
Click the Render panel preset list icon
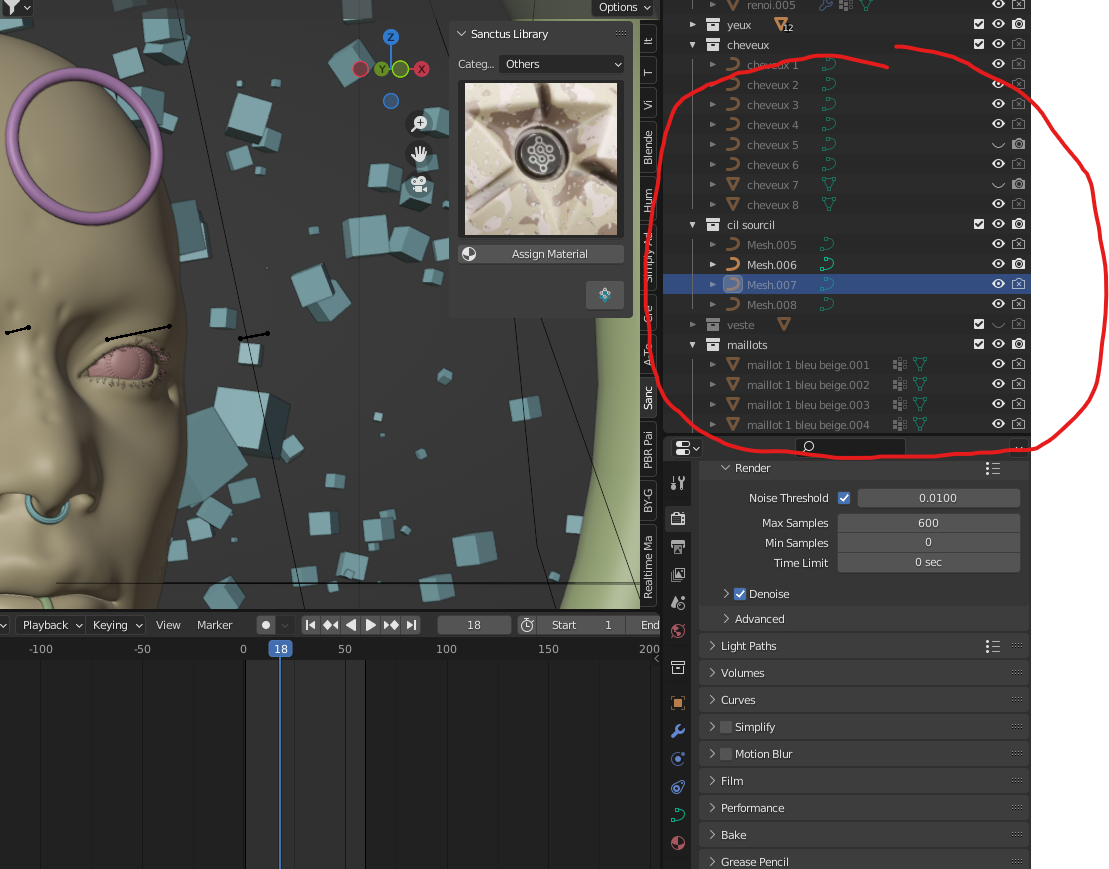(992, 469)
